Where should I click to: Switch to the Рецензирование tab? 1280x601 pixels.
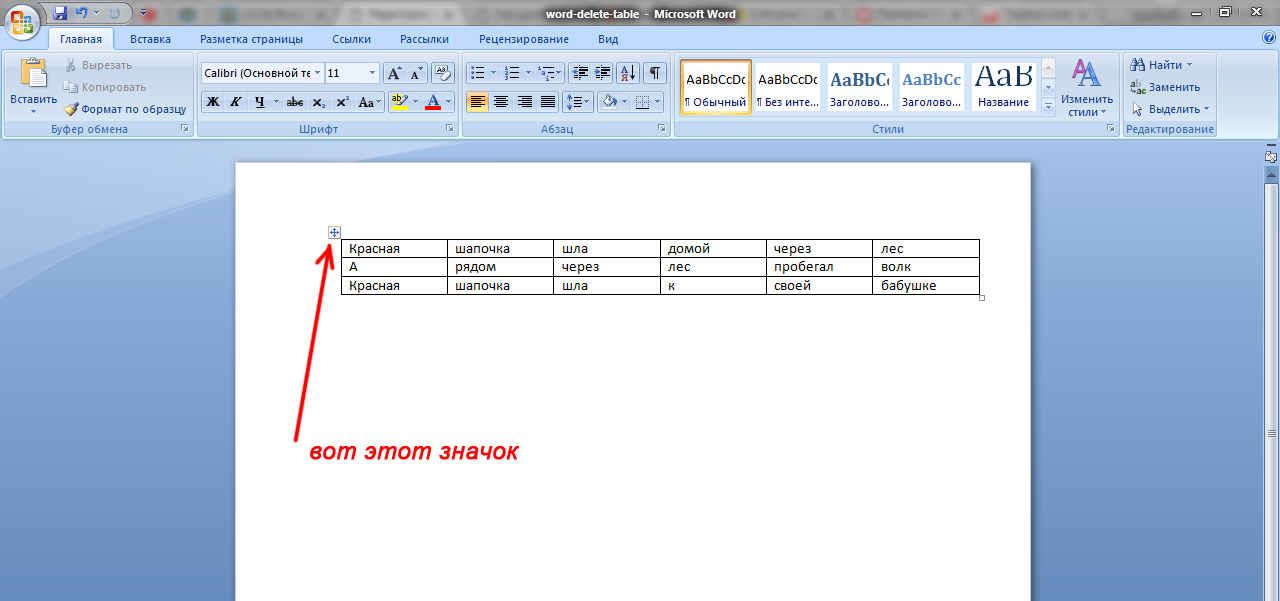[523, 39]
